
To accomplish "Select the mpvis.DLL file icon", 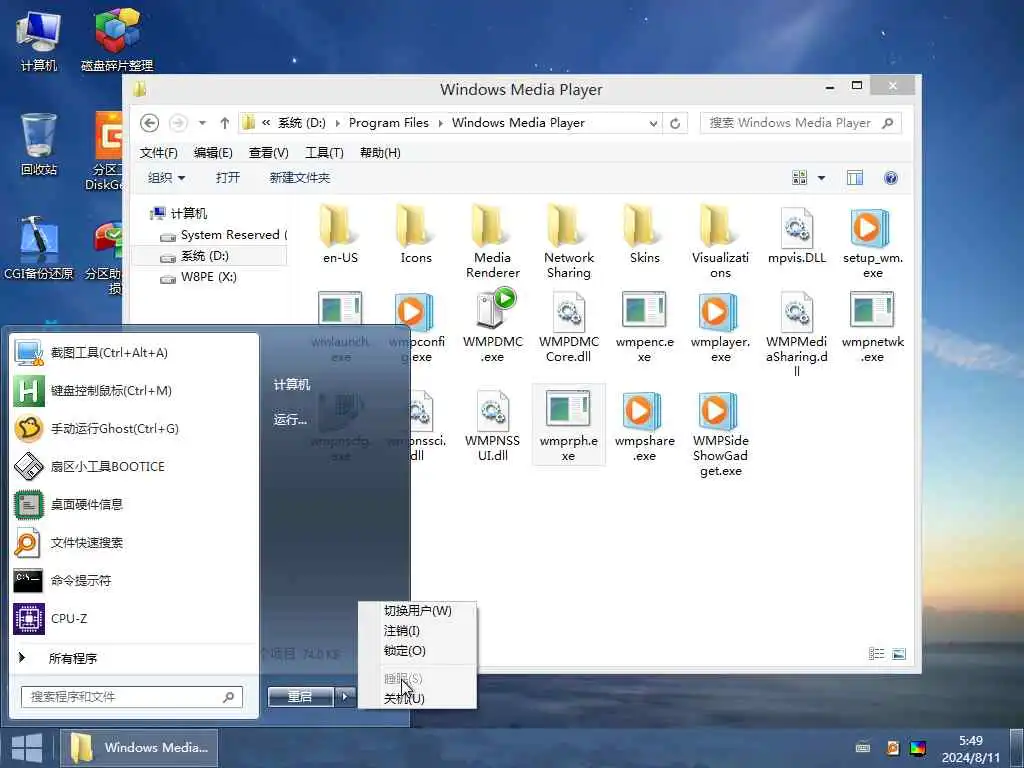I will (797, 227).
